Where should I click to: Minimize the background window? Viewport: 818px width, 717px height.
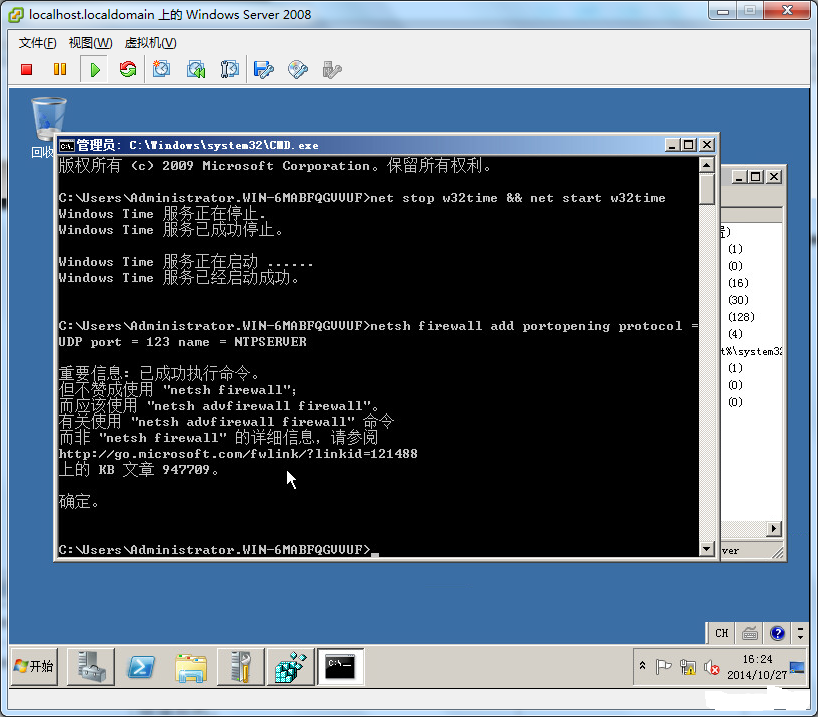coord(739,177)
